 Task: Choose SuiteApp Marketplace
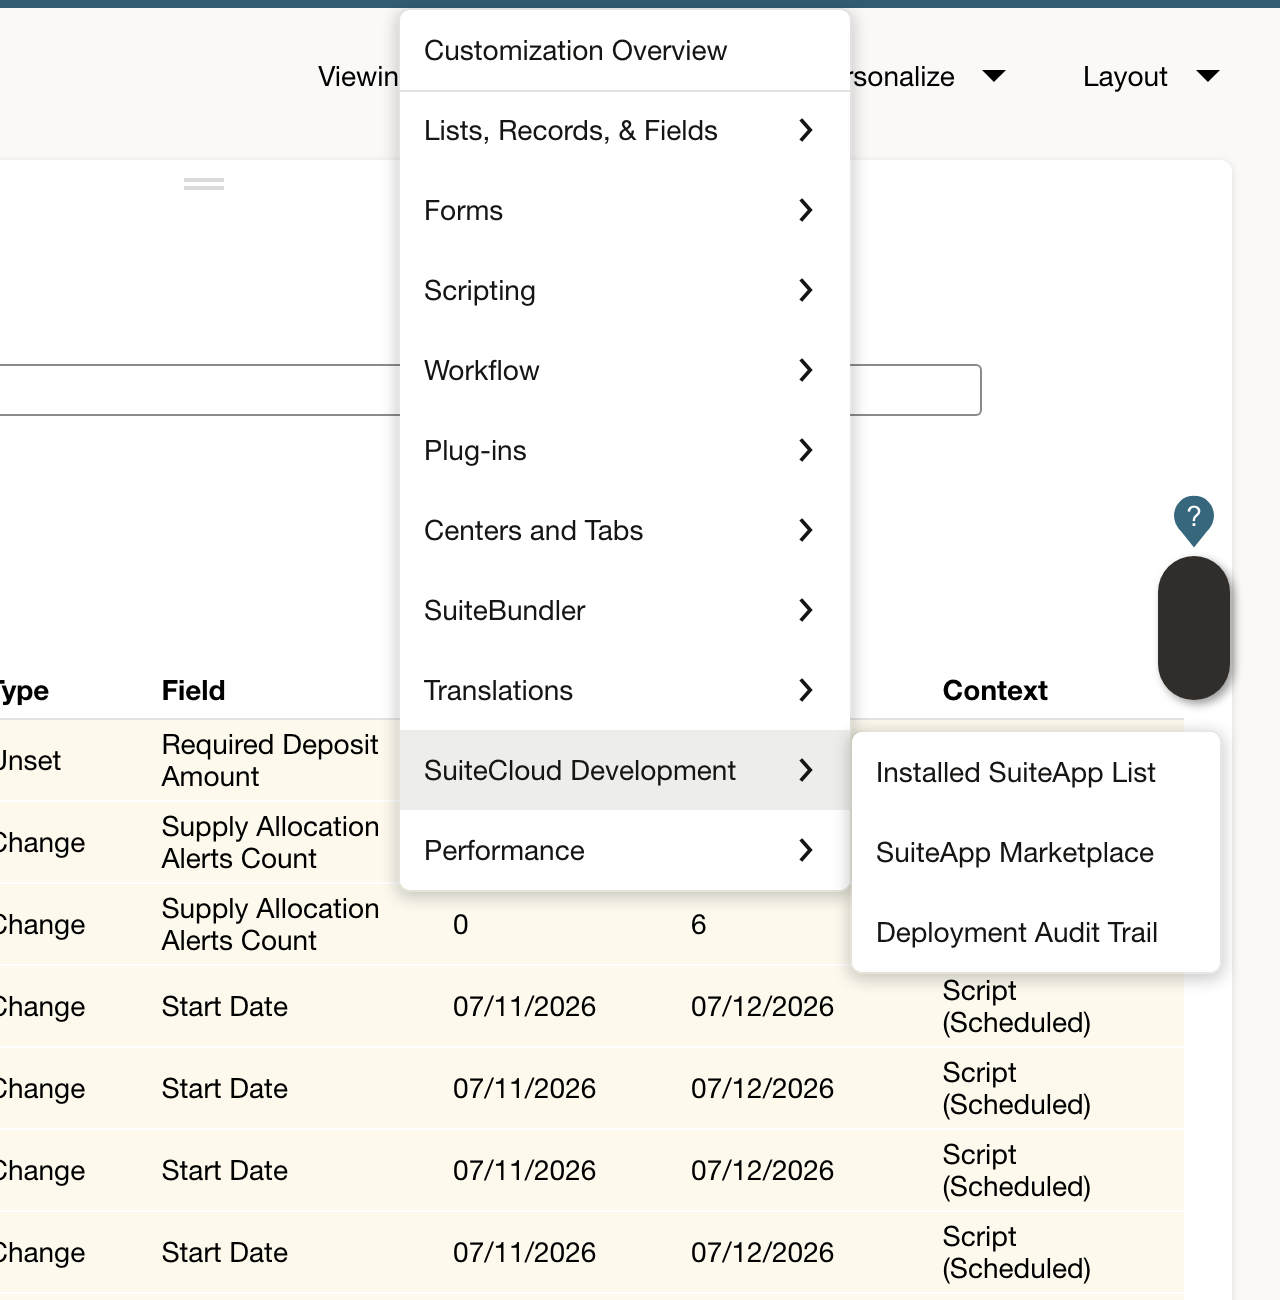1036,853
